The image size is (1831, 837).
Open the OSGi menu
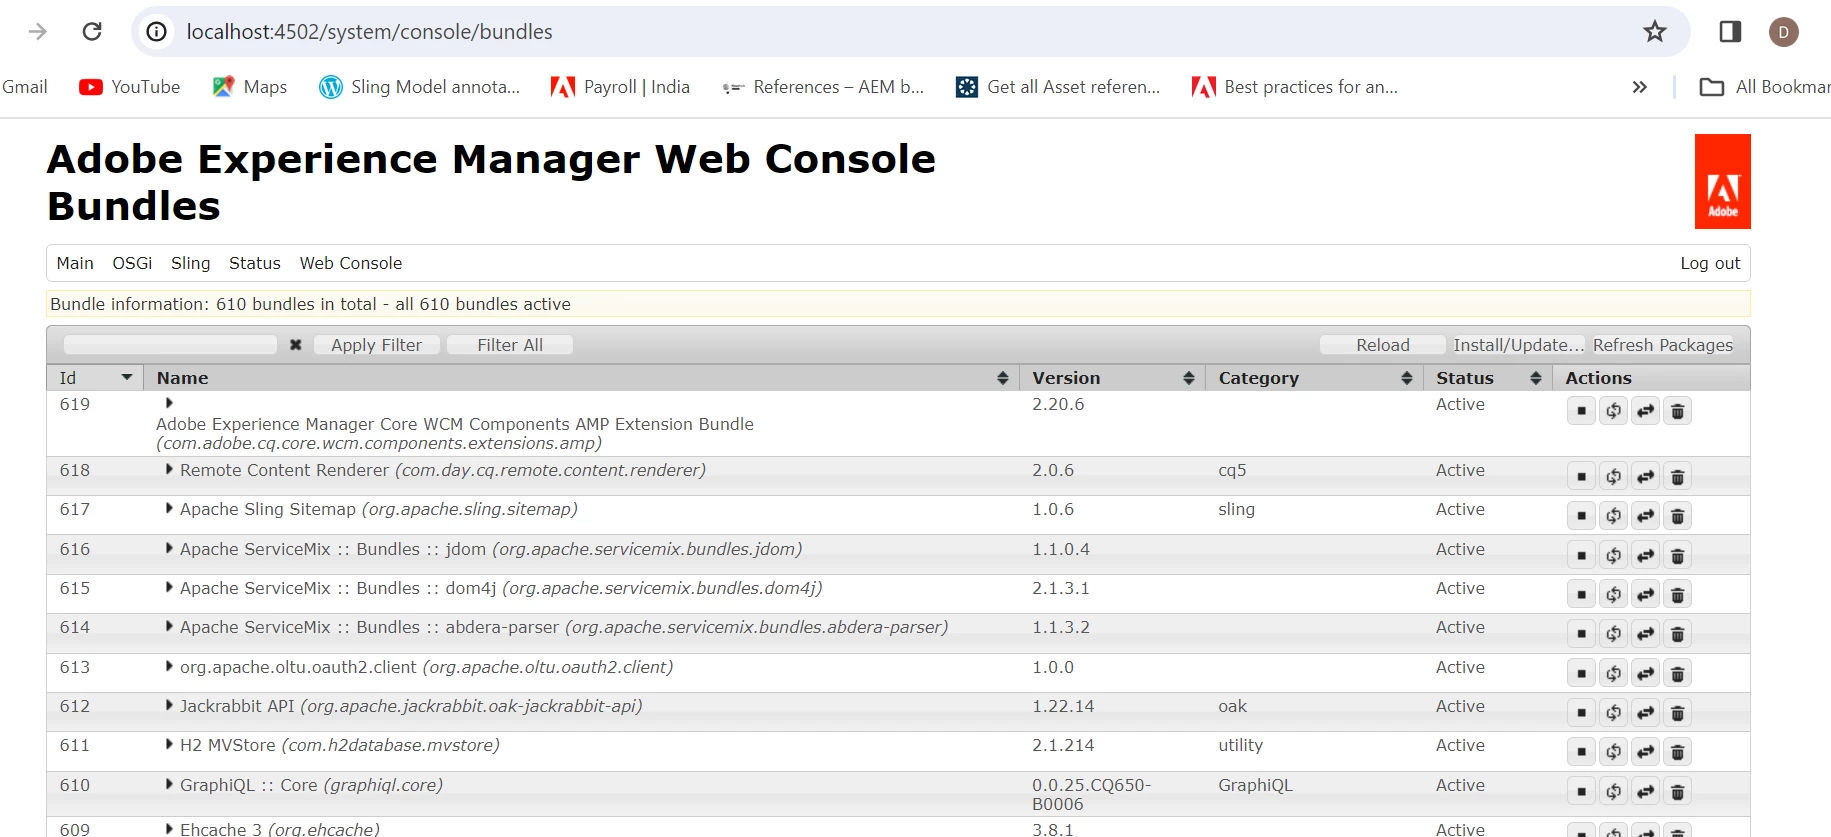(132, 263)
